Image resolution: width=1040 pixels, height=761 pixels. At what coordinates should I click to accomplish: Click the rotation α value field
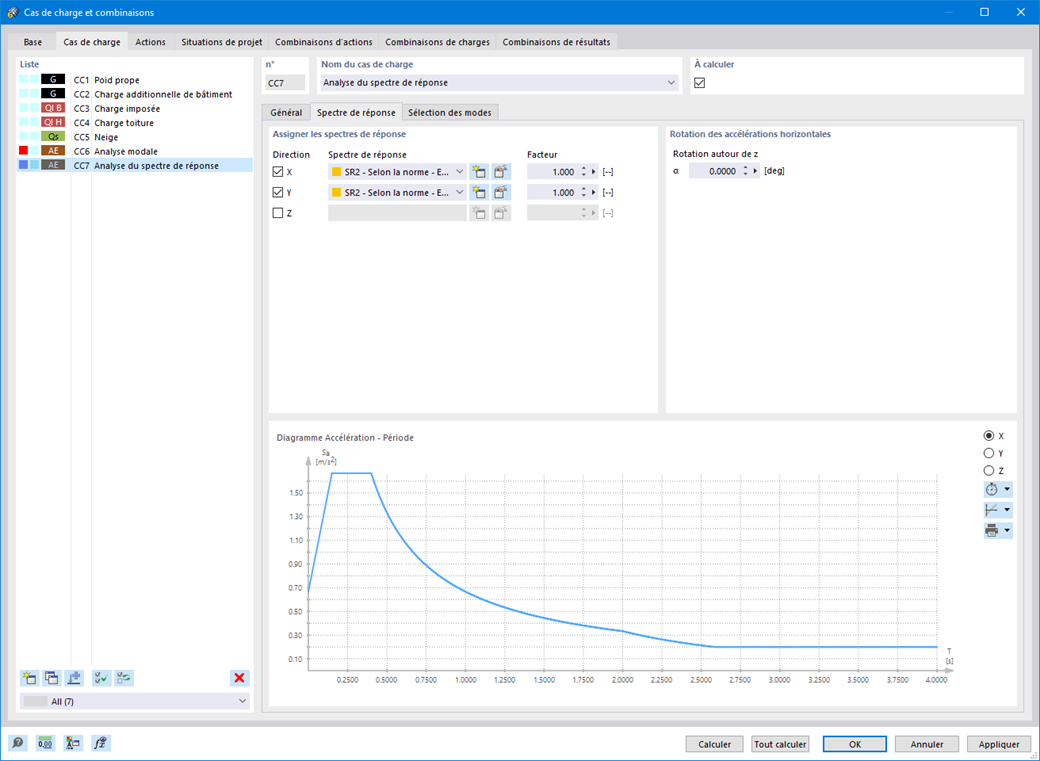714,171
